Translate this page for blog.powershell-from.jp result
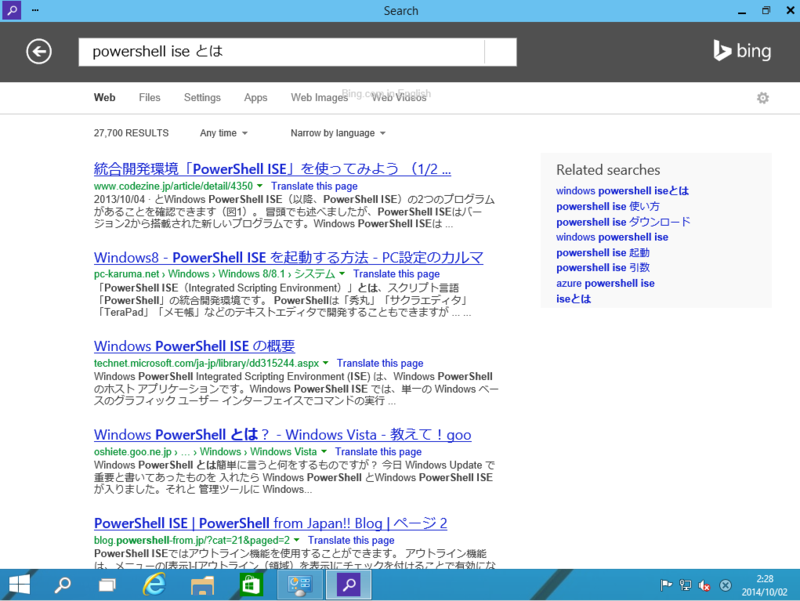Viewport: 800px width, 601px height. pos(351,540)
